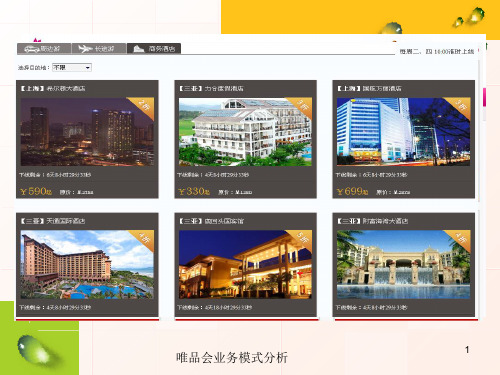Open the white balcony resort photo
The width and height of the screenshot is (500, 375).
245,132
